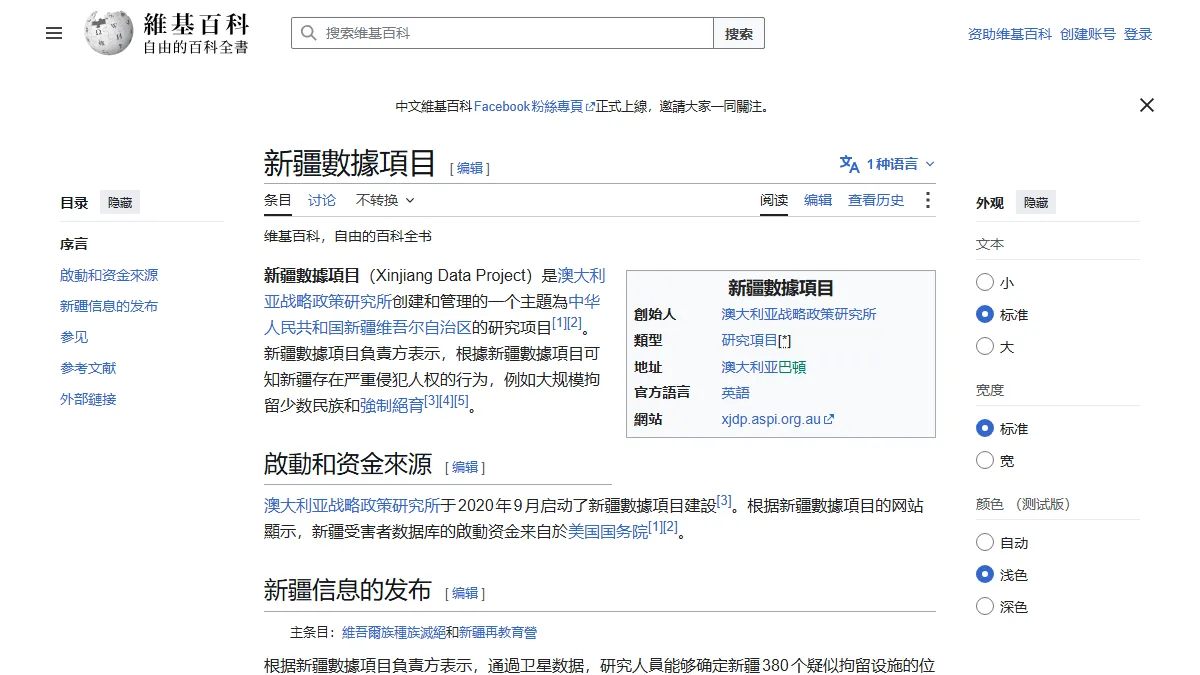Click the 搜索 button
1200x675 pixels.
(739, 33)
